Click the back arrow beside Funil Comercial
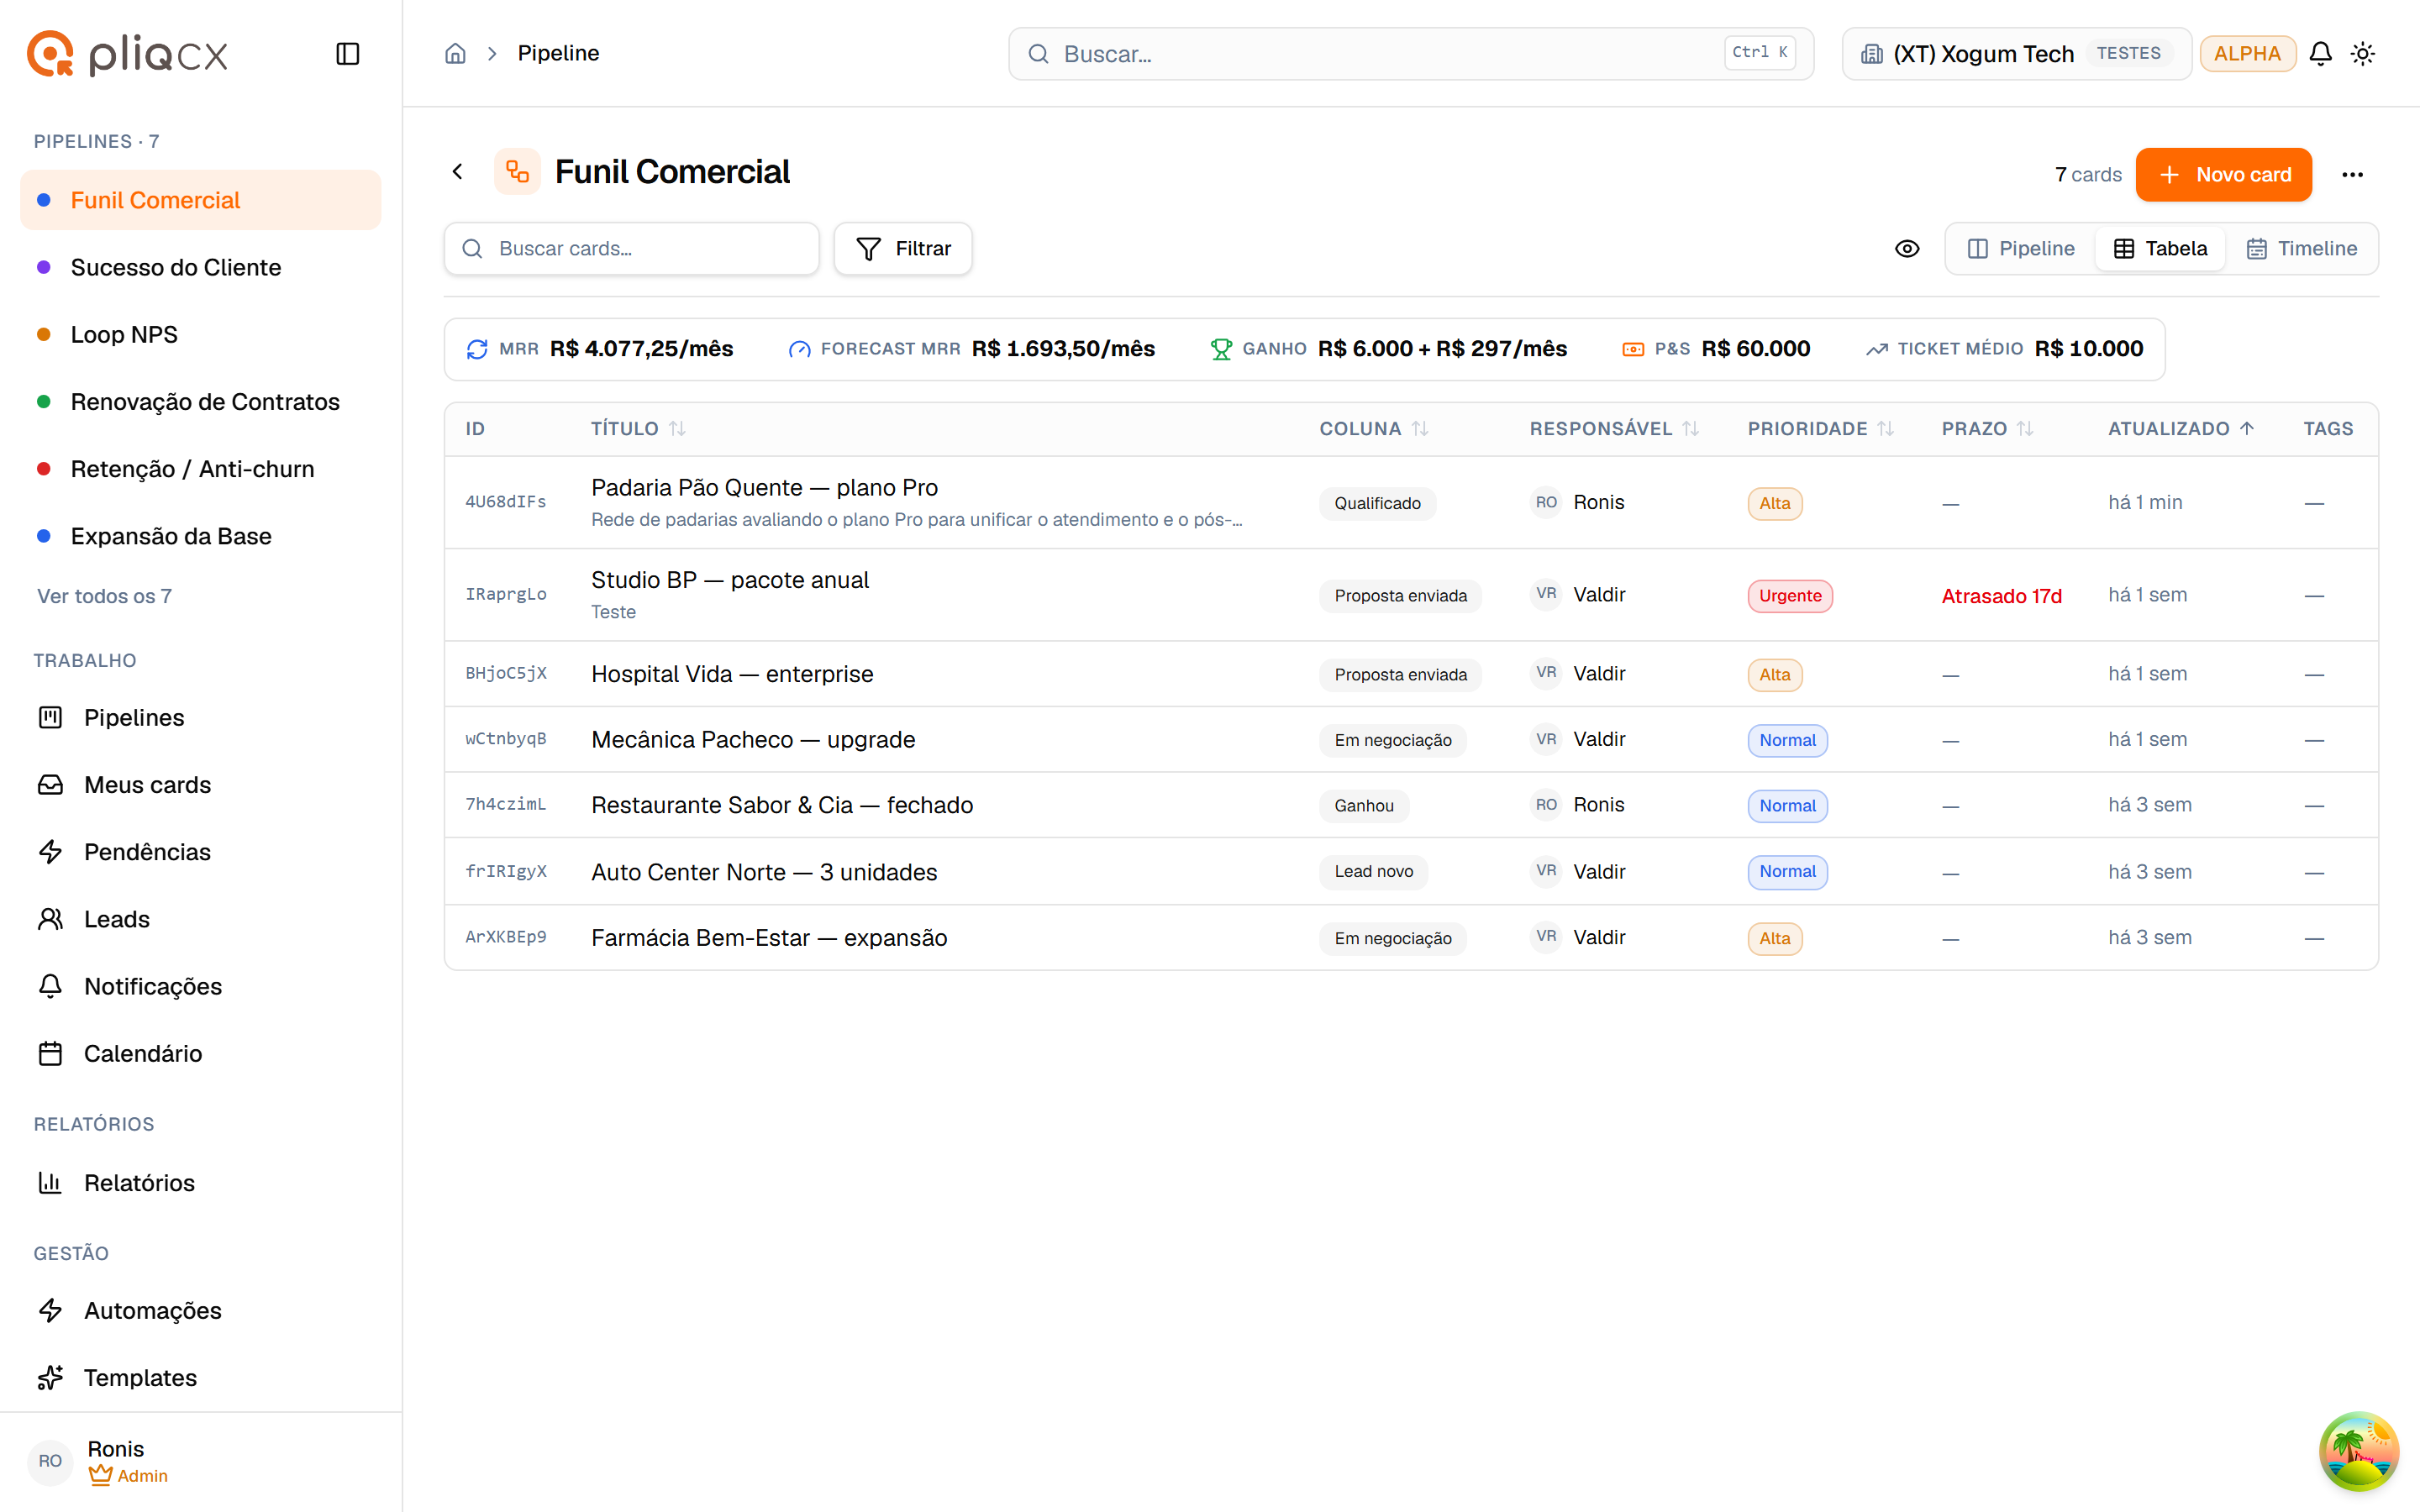This screenshot has height=1512, width=2420. coord(458,172)
